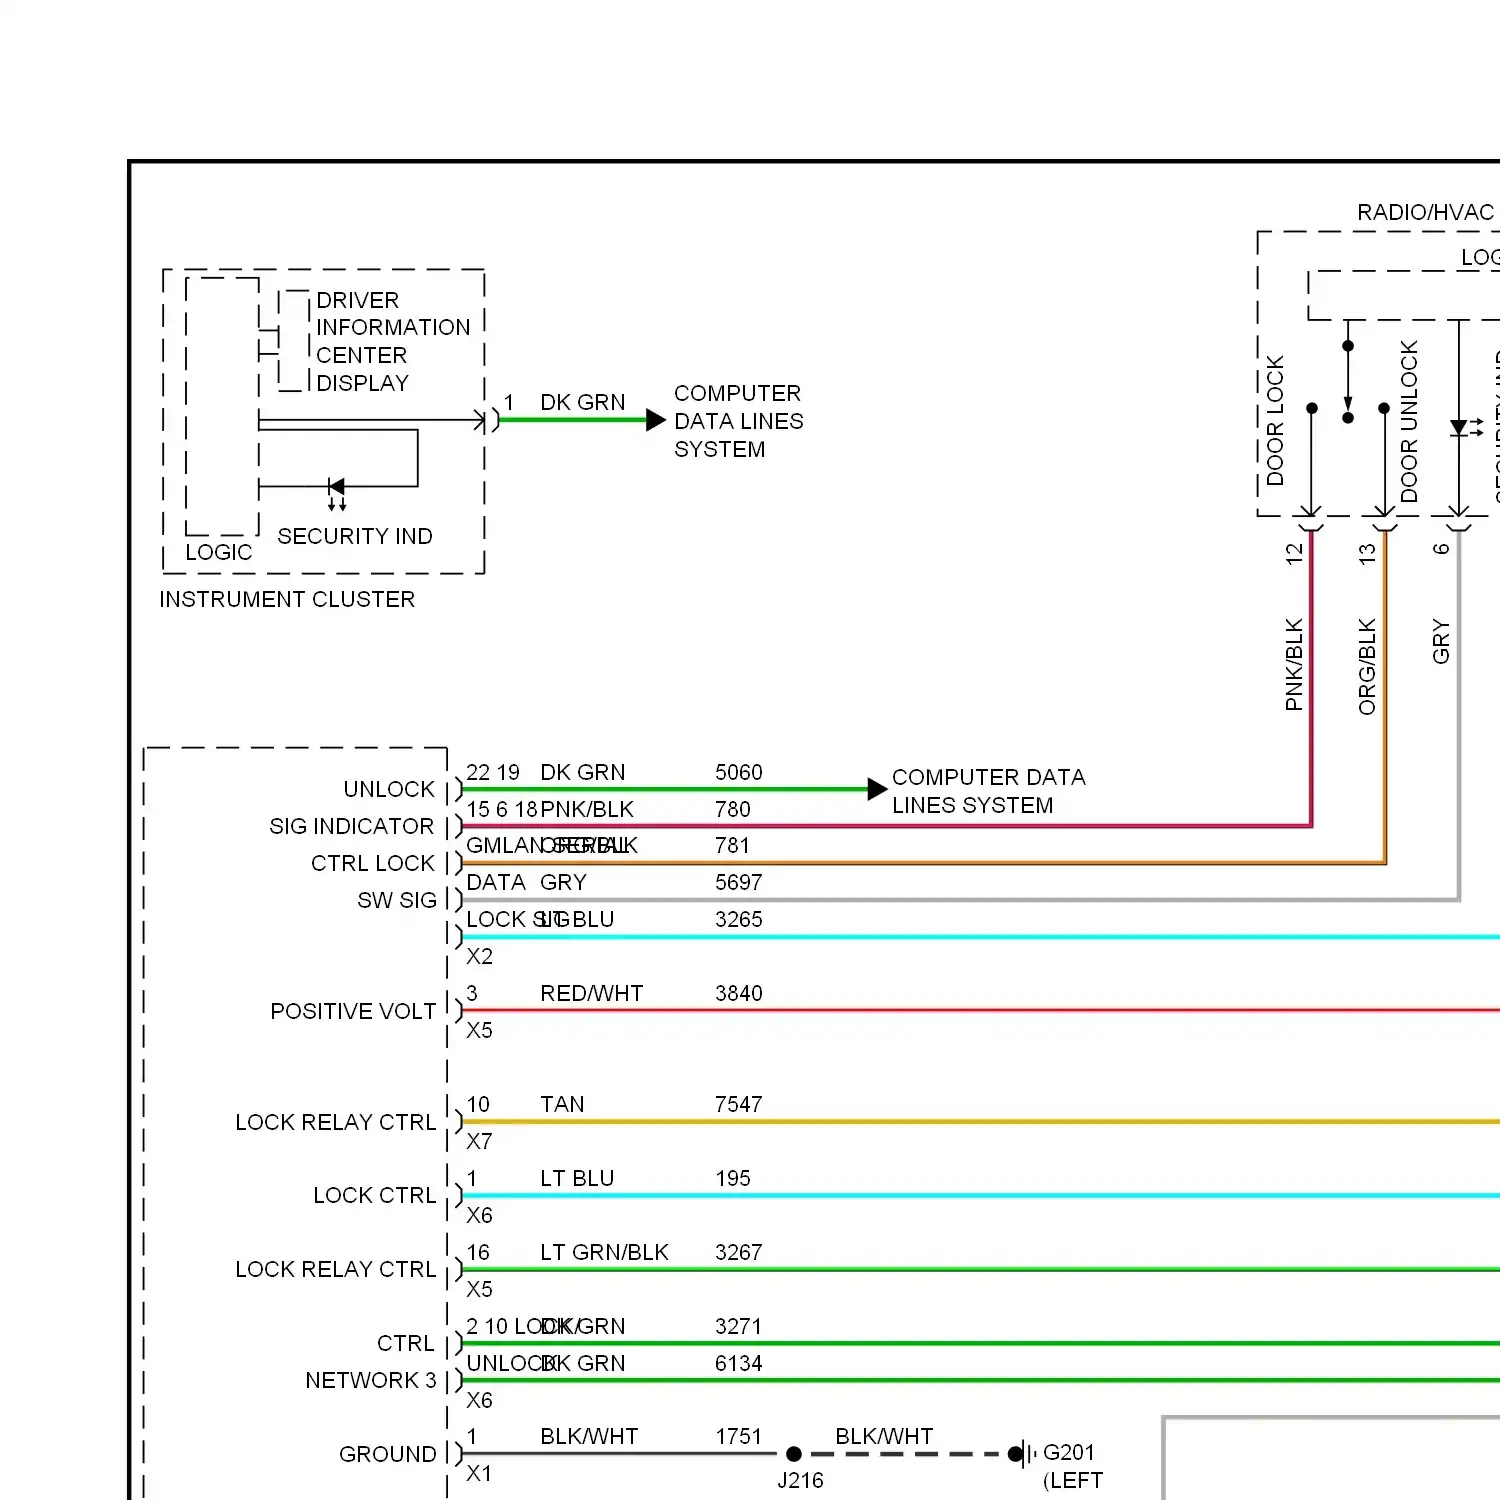Click circuit number 780
Image resolution: width=1500 pixels, height=1500 pixels.
point(733,809)
